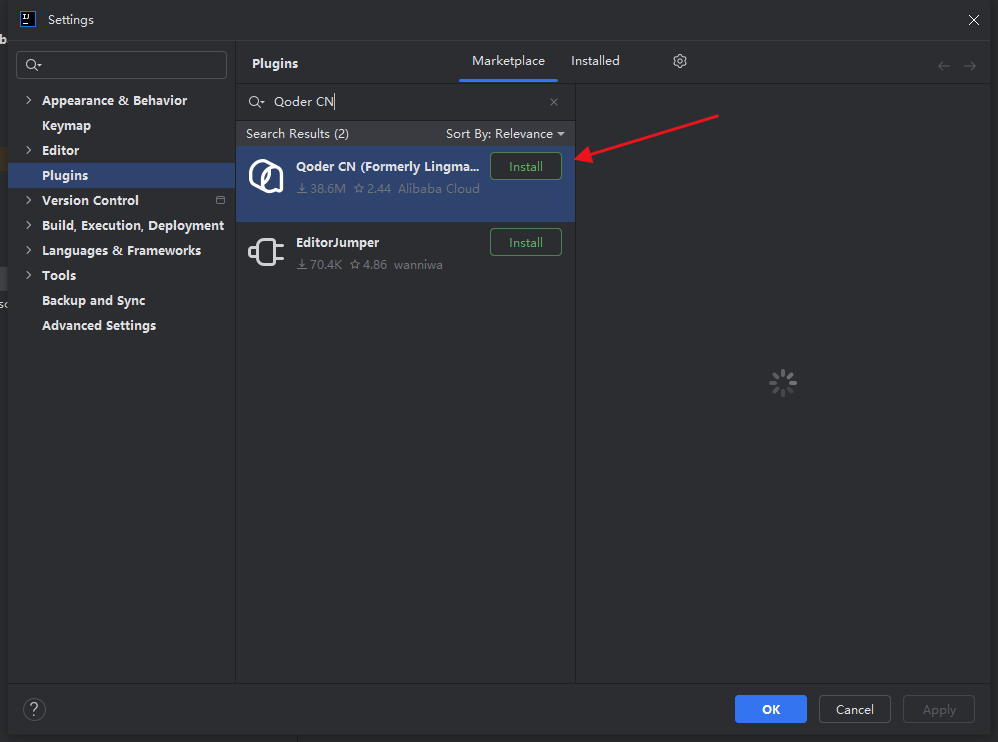Click the 2.44 star rating
This screenshot has width=998, height=742.
372,189
